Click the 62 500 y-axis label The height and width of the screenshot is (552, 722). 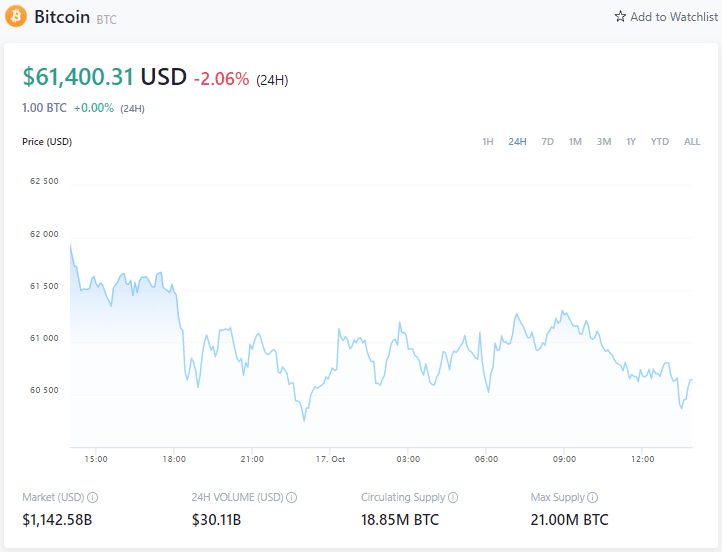(x=44, y=181)
